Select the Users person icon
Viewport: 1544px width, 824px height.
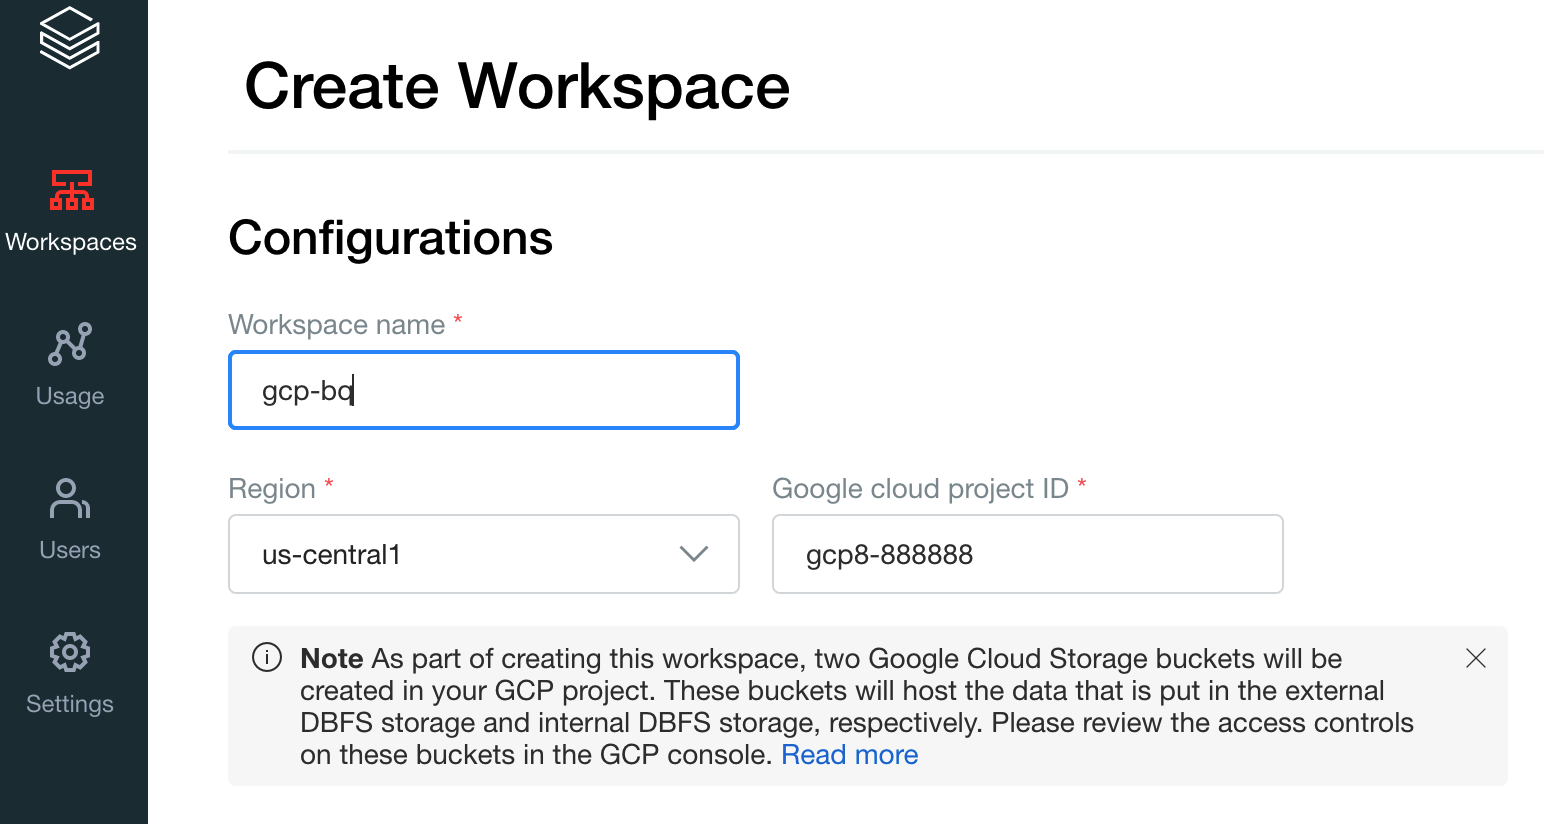70,498
